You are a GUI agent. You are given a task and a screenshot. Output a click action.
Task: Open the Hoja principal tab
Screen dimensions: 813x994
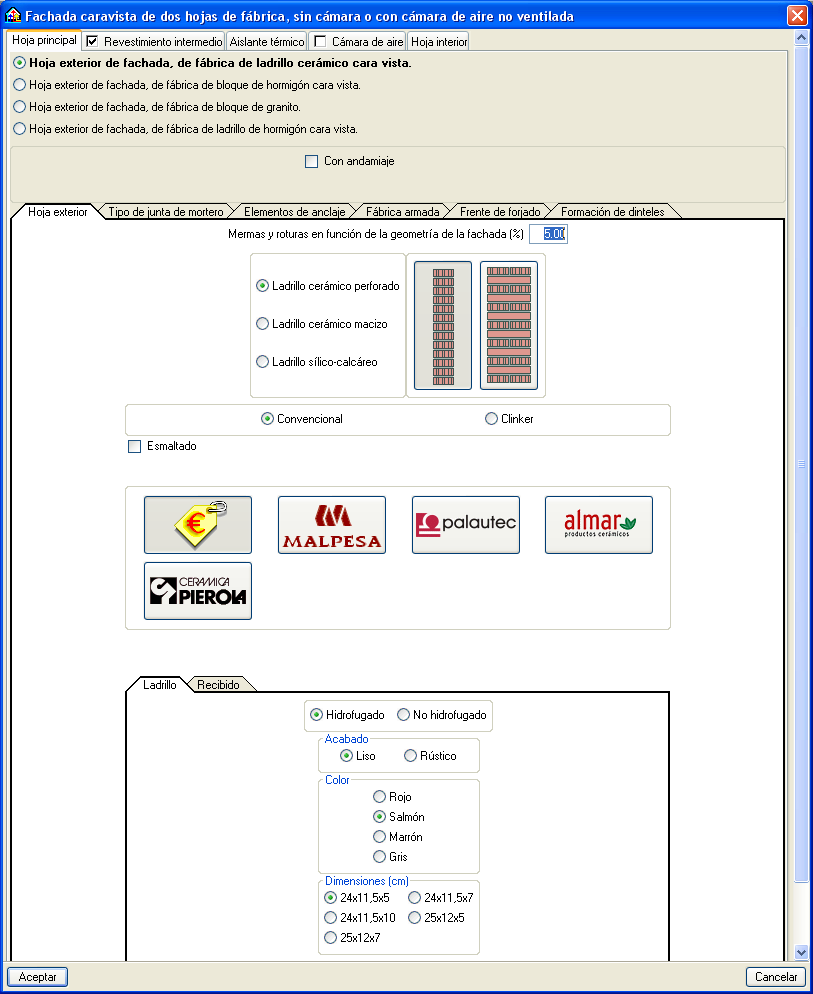(x=44, y=40)
